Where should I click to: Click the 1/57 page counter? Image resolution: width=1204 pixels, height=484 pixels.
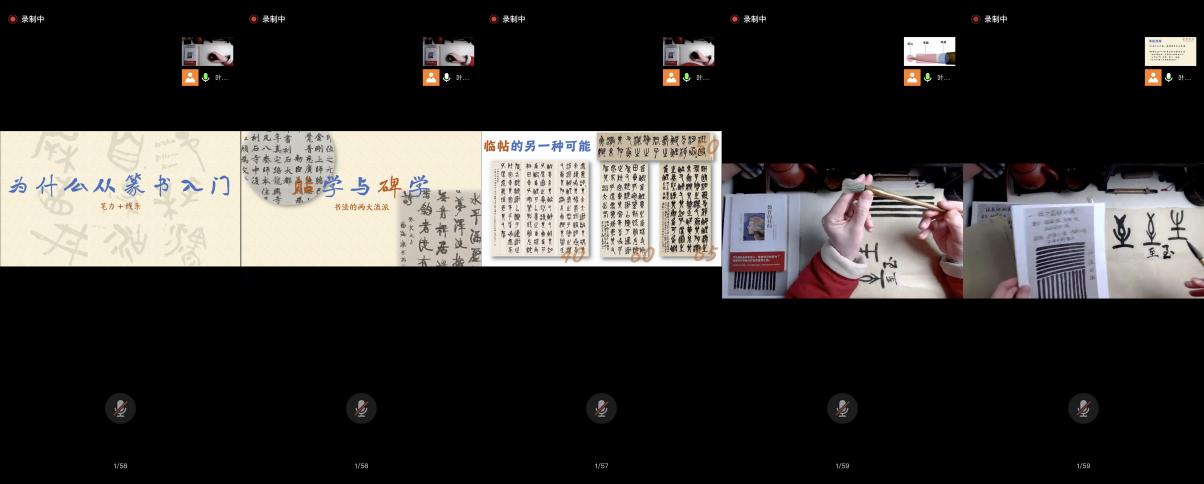click(601, 466)
